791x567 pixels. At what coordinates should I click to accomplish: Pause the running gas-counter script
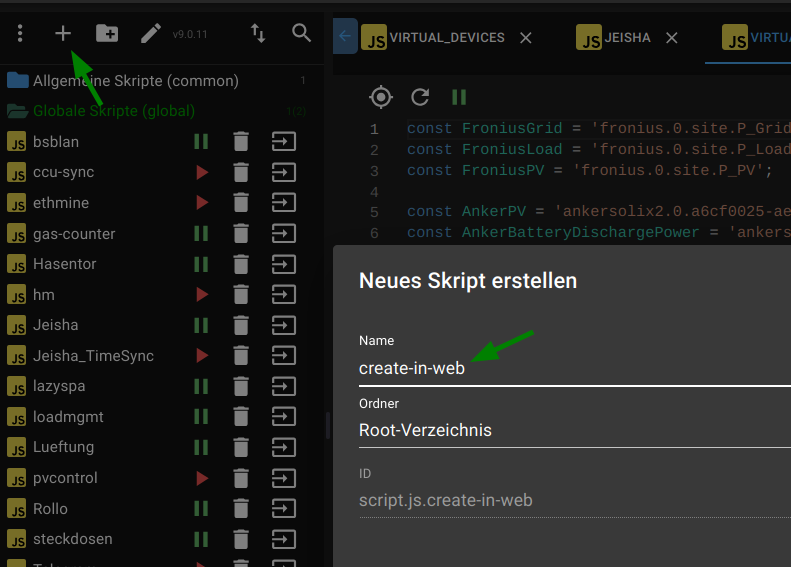coord(201,233)
